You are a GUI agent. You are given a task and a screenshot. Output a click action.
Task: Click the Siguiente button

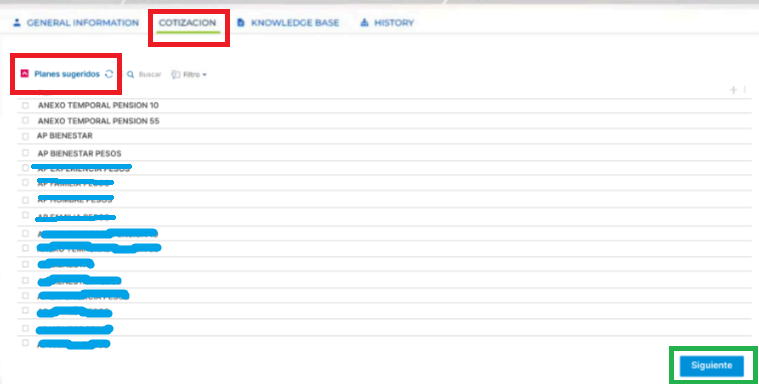712,366
